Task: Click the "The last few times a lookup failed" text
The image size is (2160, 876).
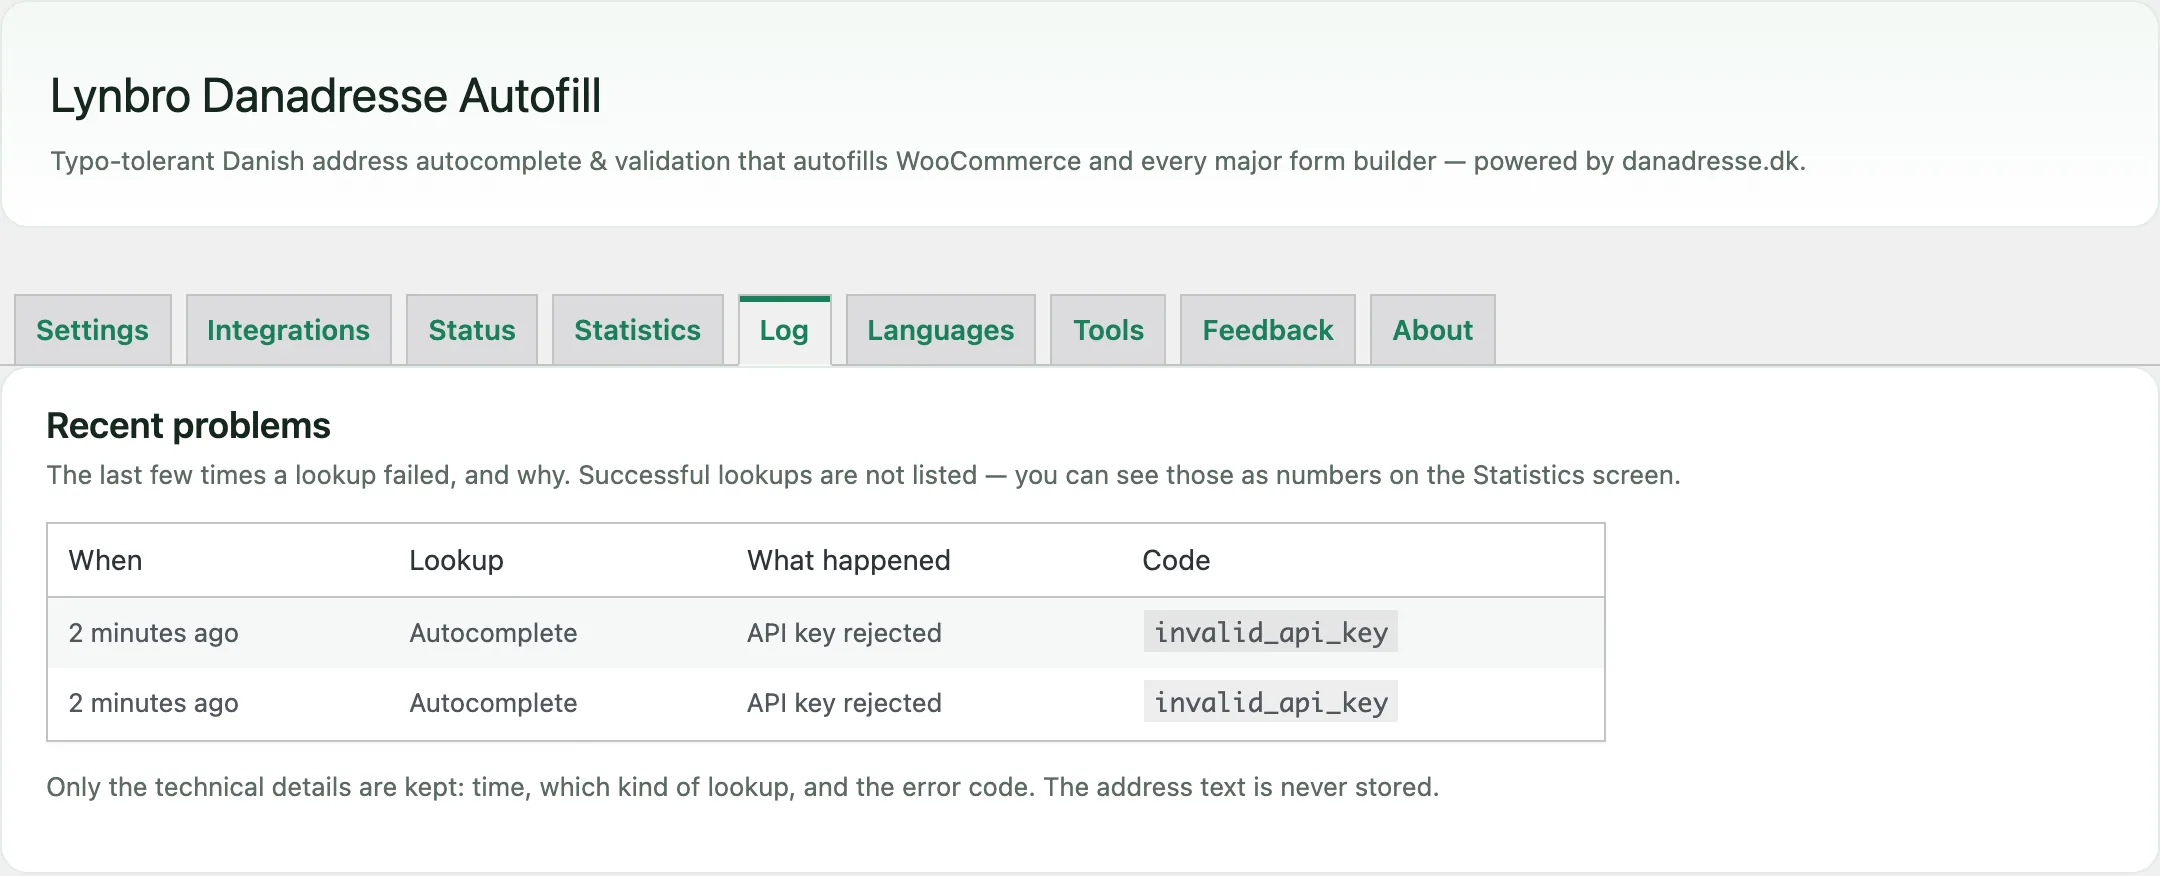Action: tap(863, 475)
